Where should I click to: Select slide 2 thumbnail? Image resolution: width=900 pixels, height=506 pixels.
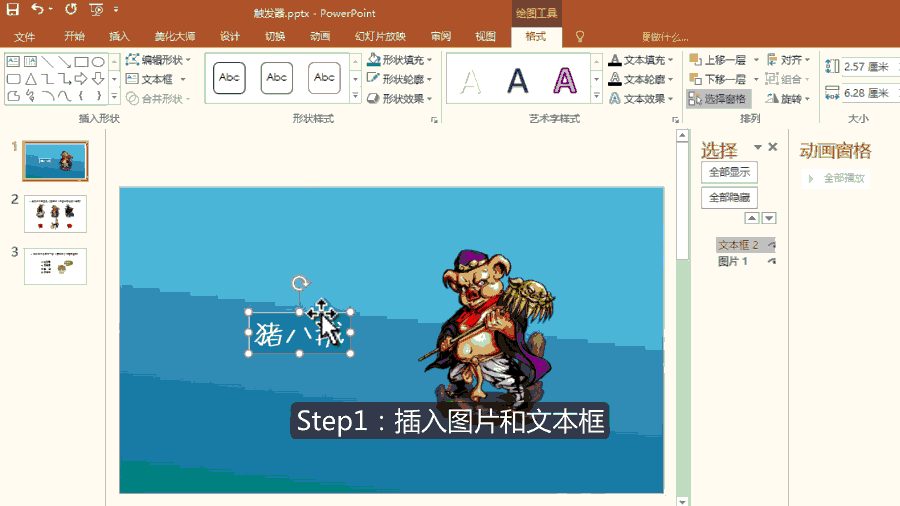tap(55, 214)
